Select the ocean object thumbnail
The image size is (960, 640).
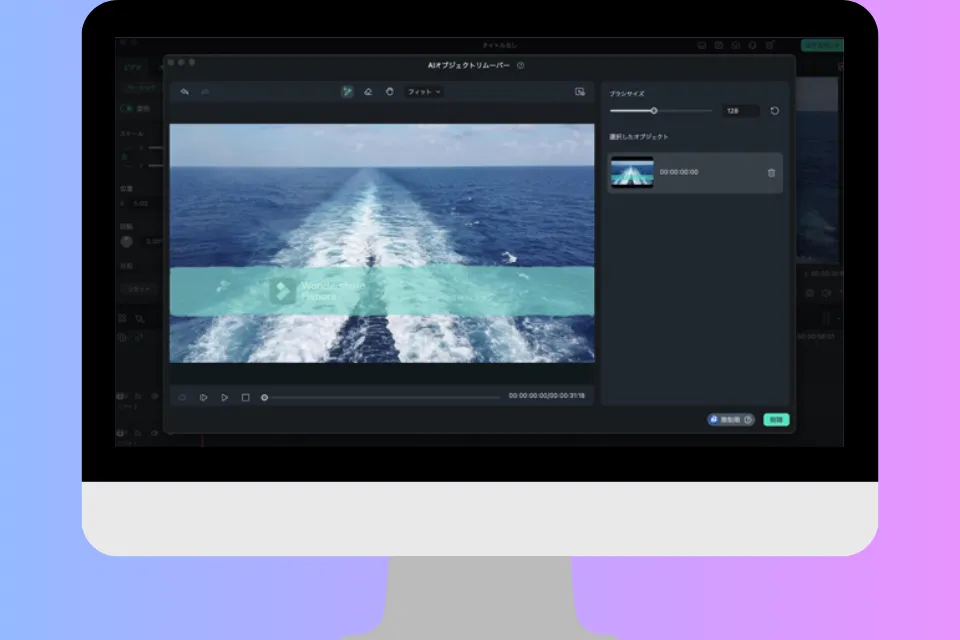pos(632,173)
